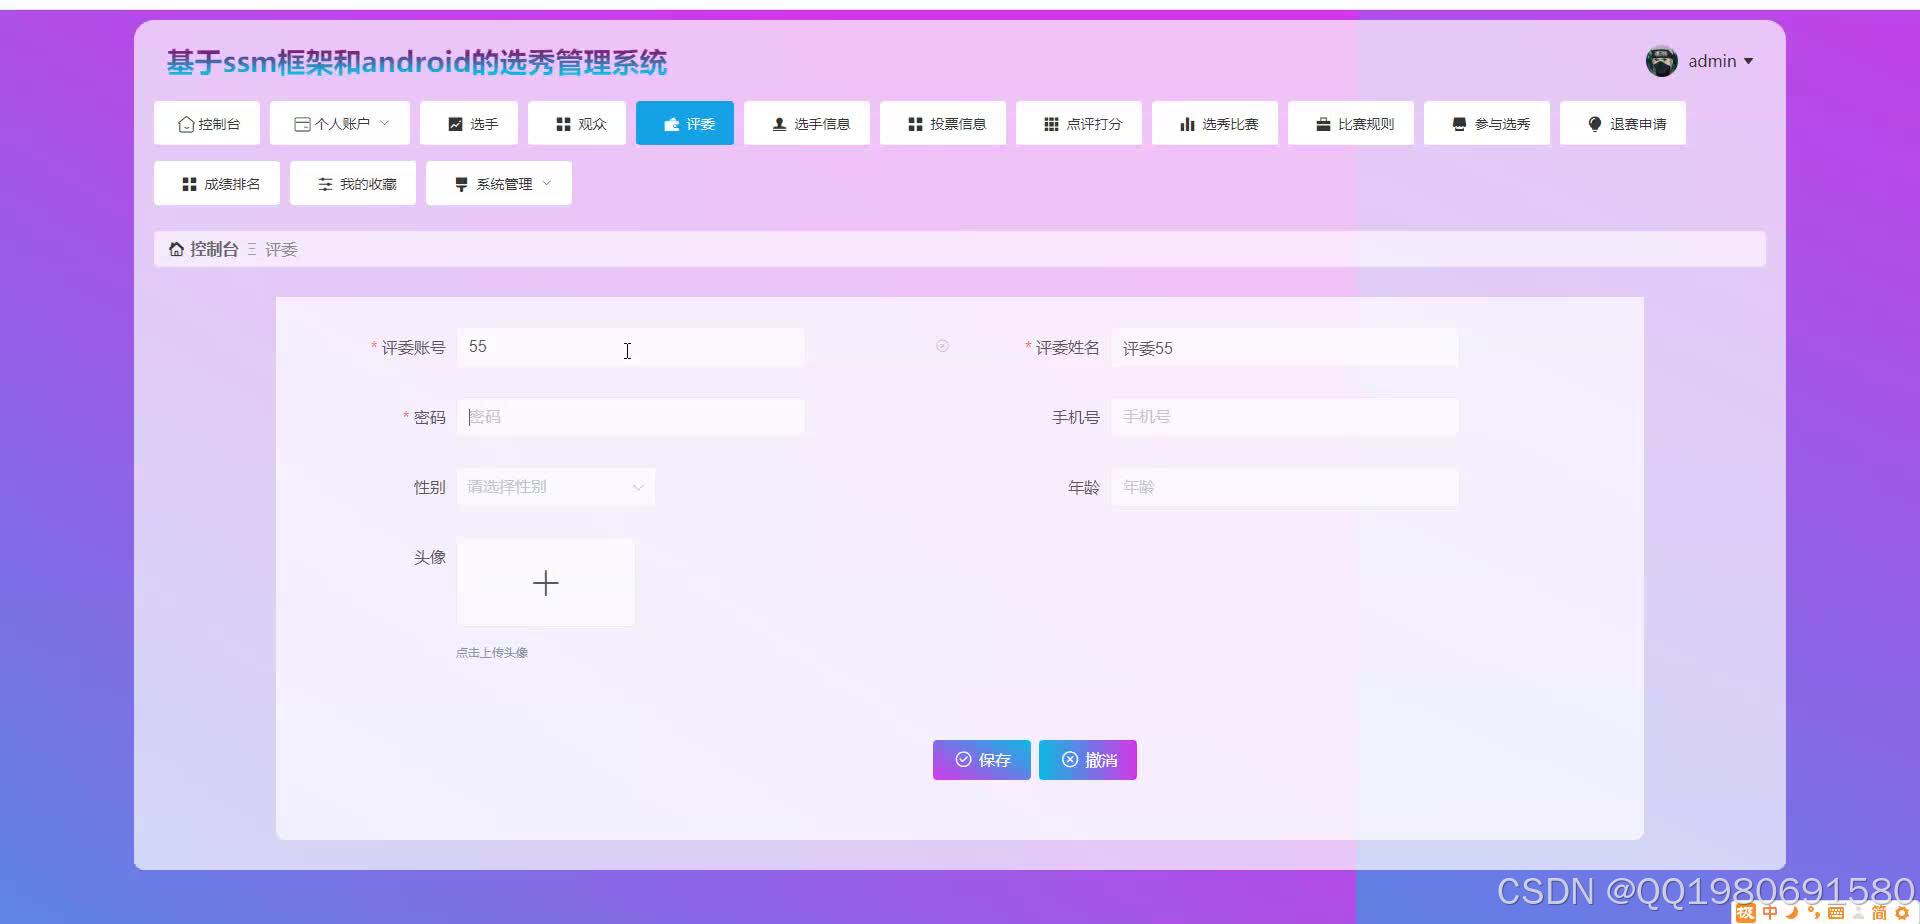Toggle full-width mode via the moon icon
This screenshot has height=924, width=1920.
[1792, 912]
